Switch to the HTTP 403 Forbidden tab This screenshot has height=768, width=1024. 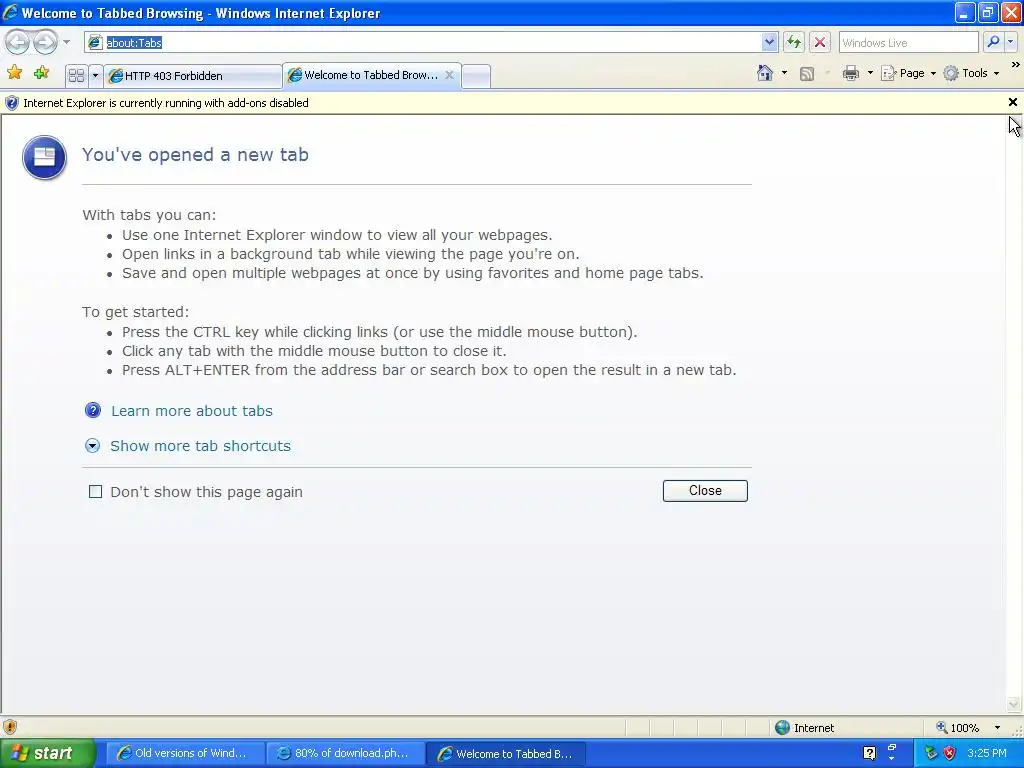tap(193, 76)
